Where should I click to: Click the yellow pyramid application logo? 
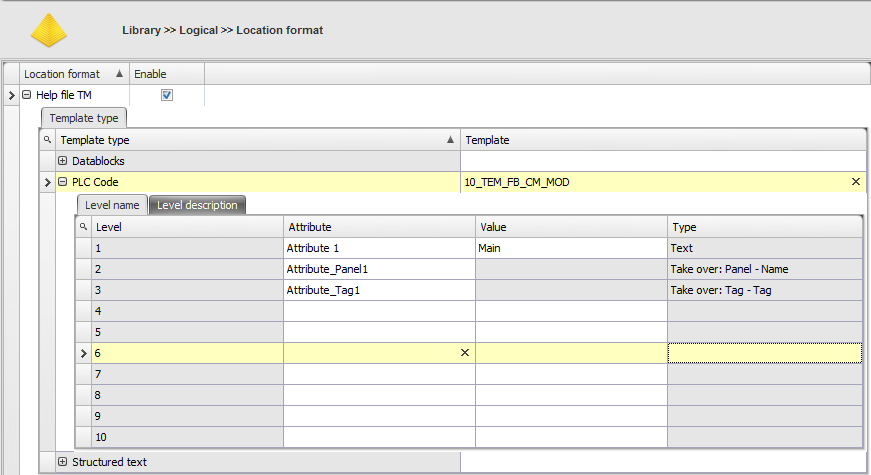pyautogui.click(x=49, y=30)
